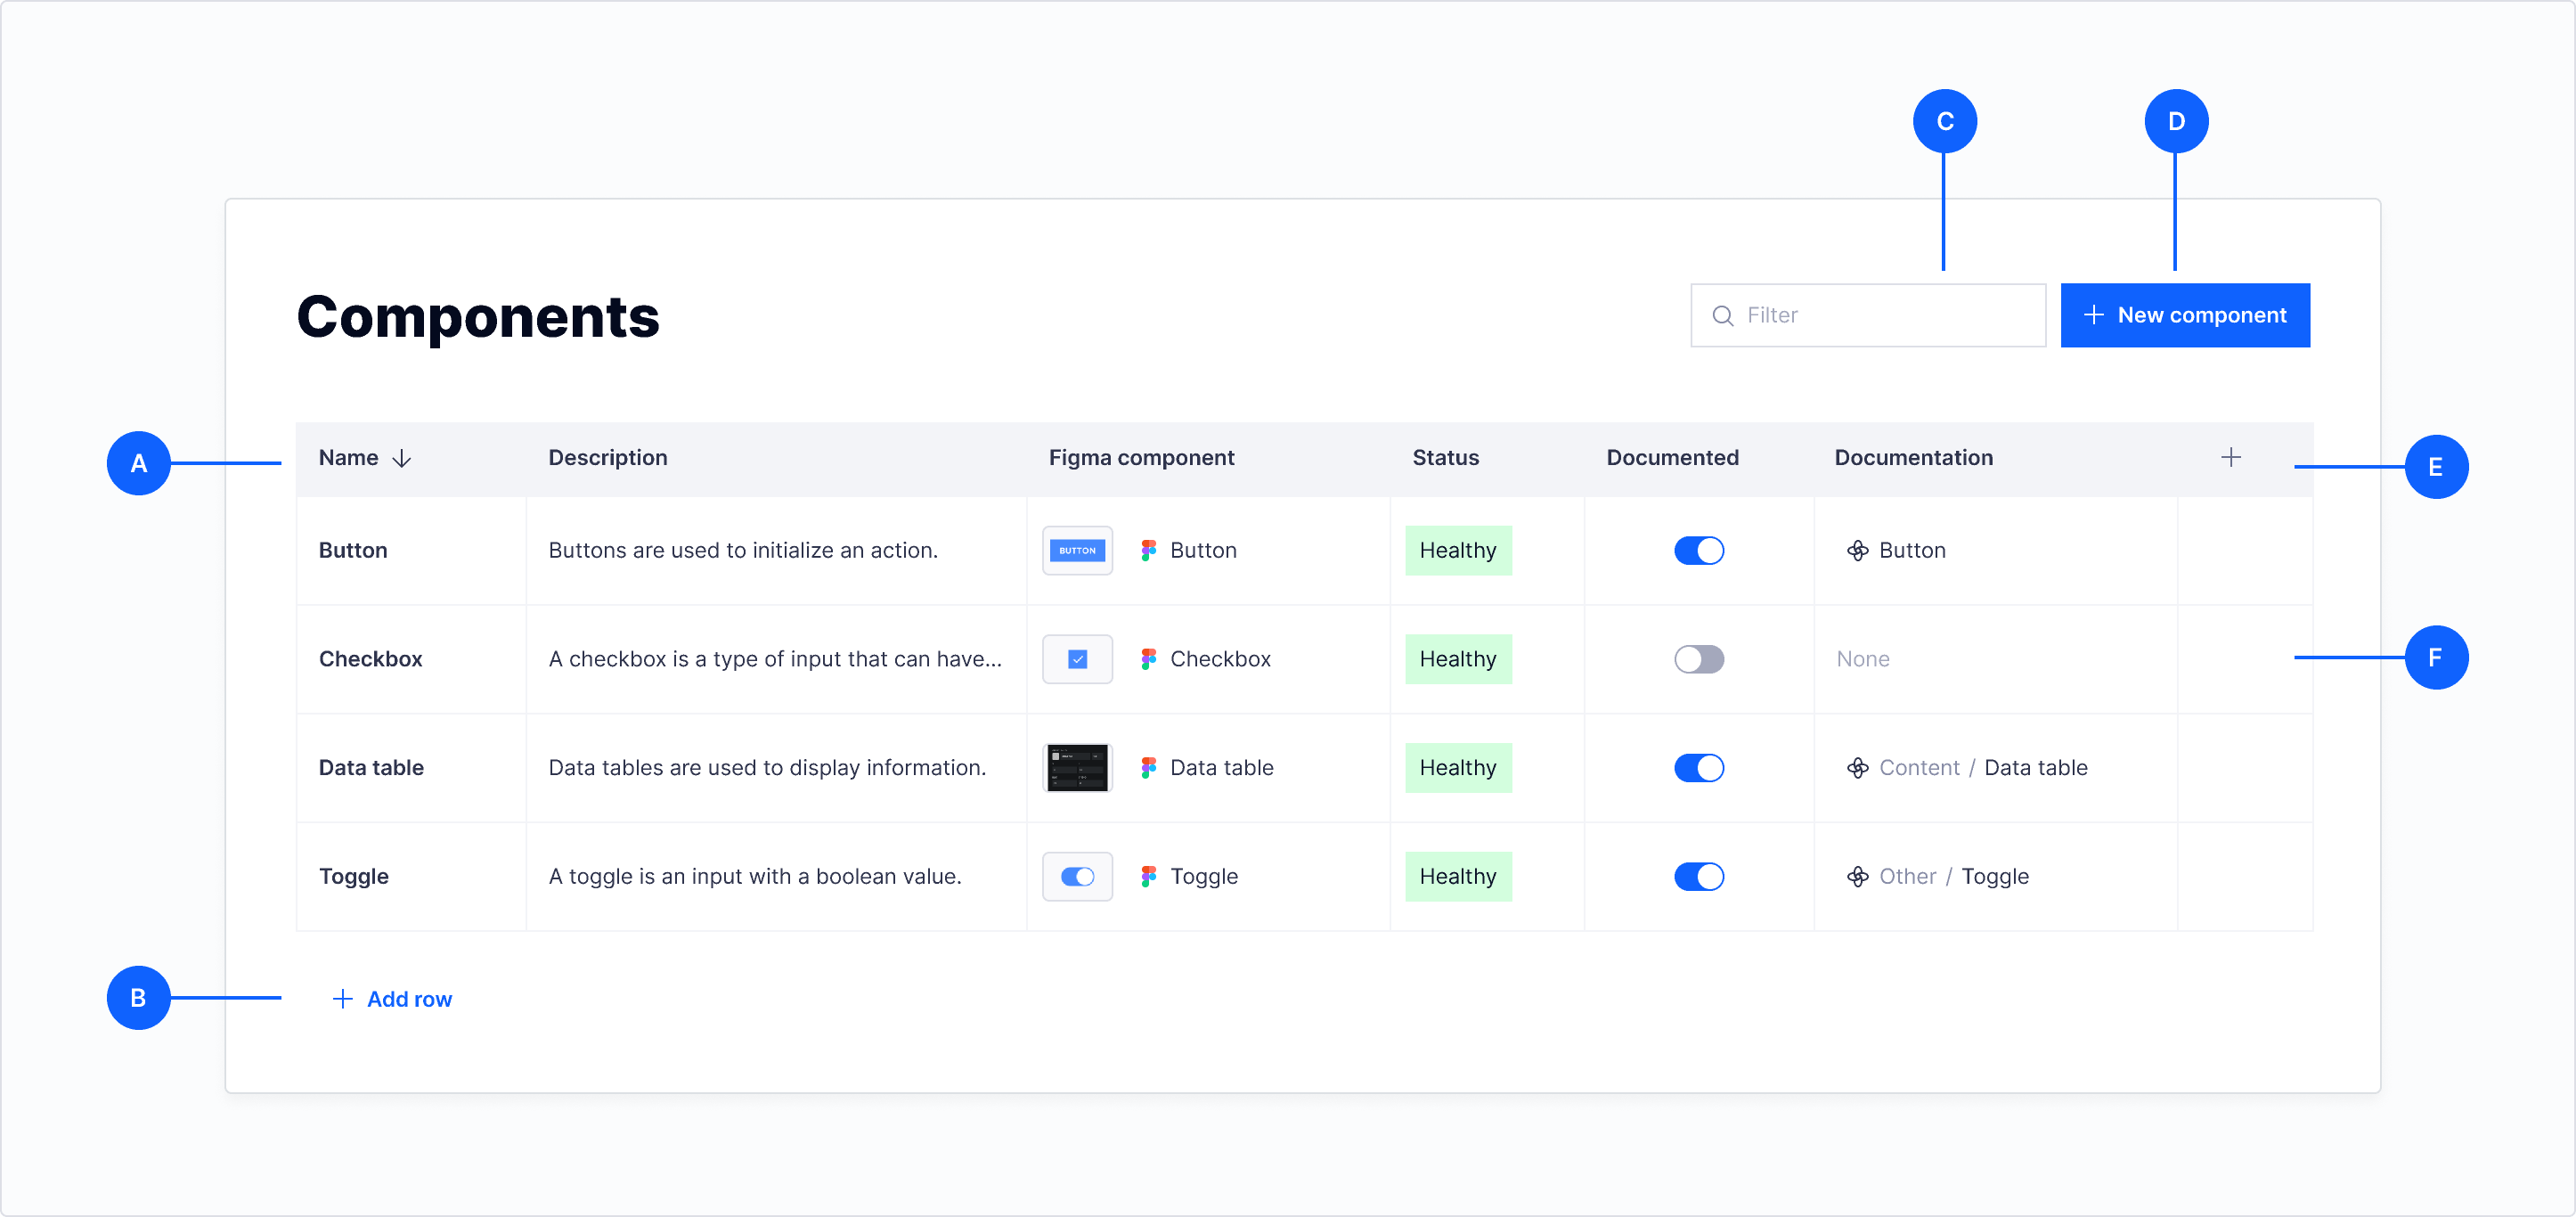
Task: Click the Figma logo beside Checkbox
Action: click(1148, 659)
